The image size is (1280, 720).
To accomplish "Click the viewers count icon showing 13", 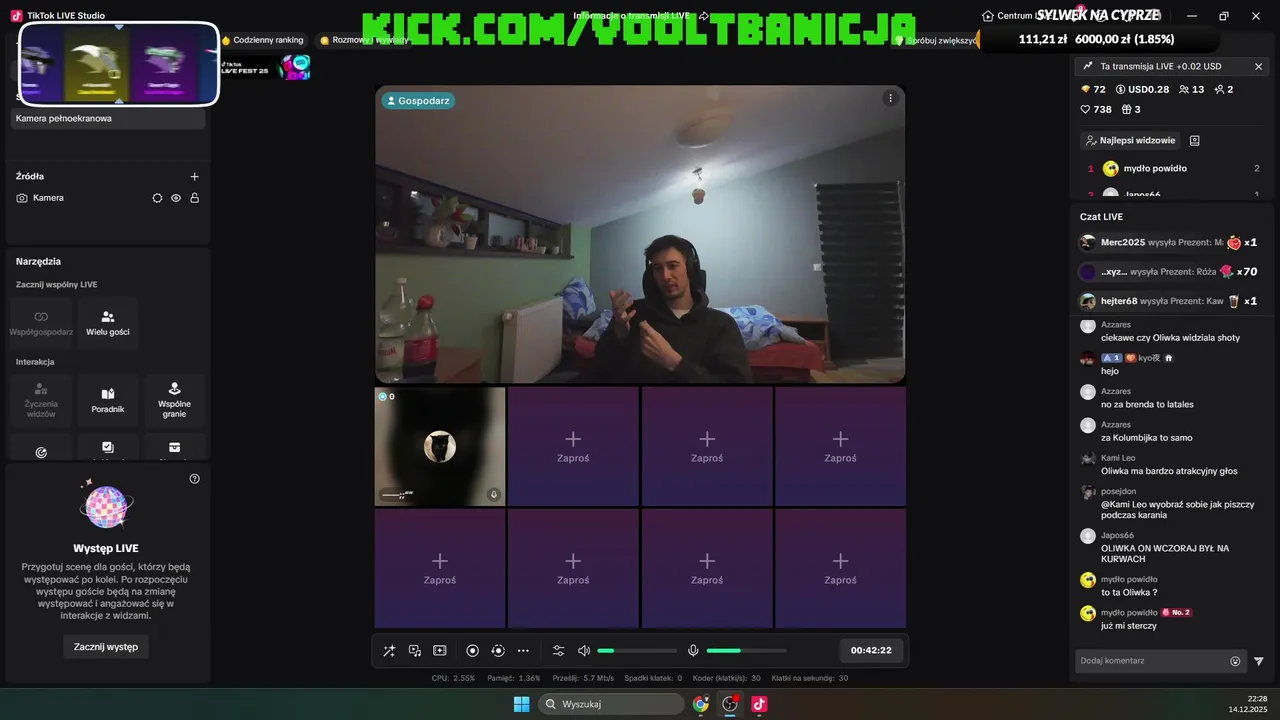I will point(1192,90).
